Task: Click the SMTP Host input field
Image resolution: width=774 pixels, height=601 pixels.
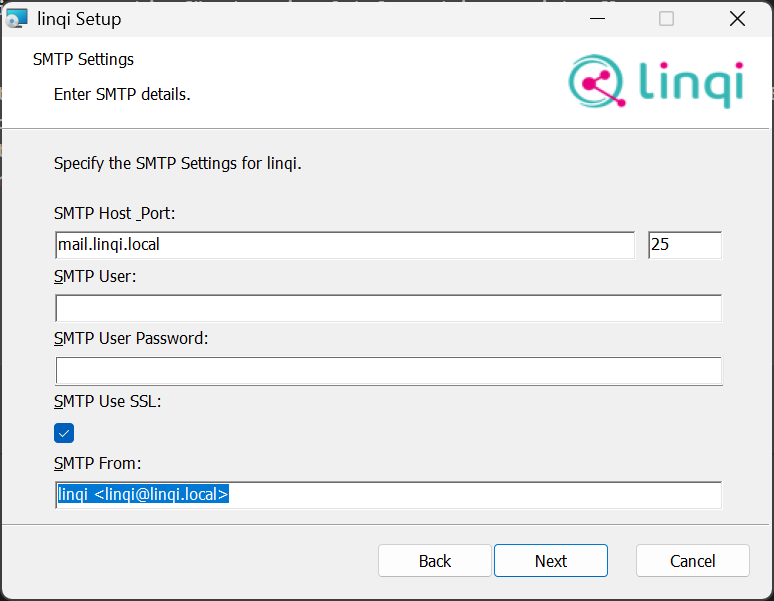Action: point(345,245)
